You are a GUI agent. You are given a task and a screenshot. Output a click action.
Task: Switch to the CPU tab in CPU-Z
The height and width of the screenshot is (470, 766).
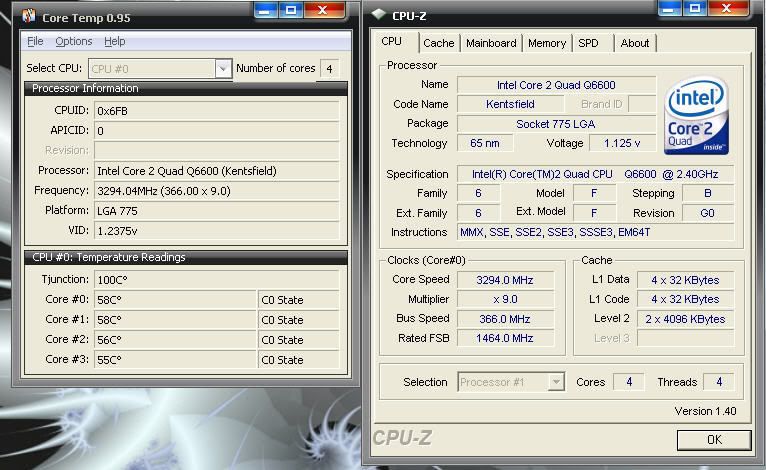(x=392, y=42)
